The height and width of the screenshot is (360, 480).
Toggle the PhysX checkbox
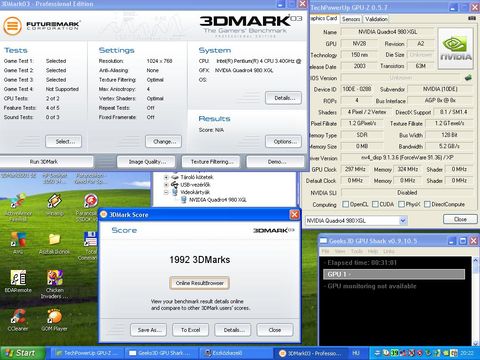click(x=401, y=204)
